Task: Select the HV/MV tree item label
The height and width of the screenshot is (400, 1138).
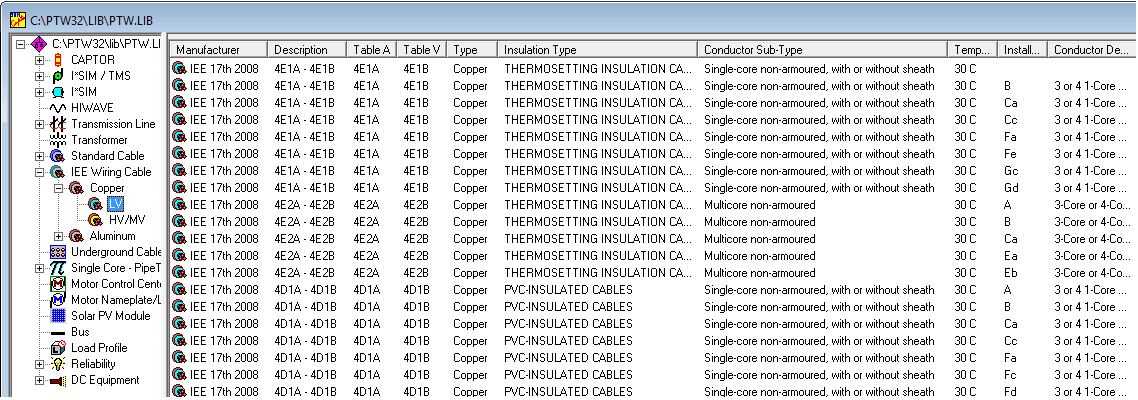Action: click(x=126, y=219)
